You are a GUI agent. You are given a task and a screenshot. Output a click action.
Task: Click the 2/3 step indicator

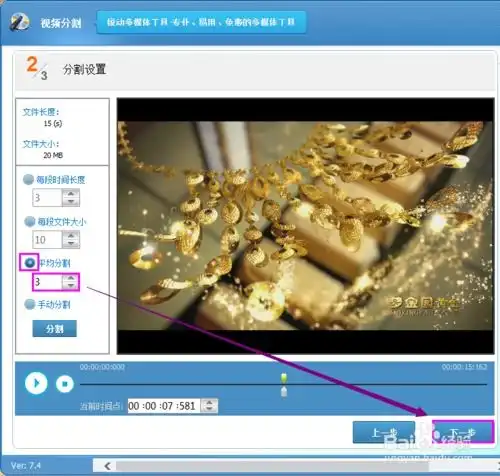tap(37, 68)
